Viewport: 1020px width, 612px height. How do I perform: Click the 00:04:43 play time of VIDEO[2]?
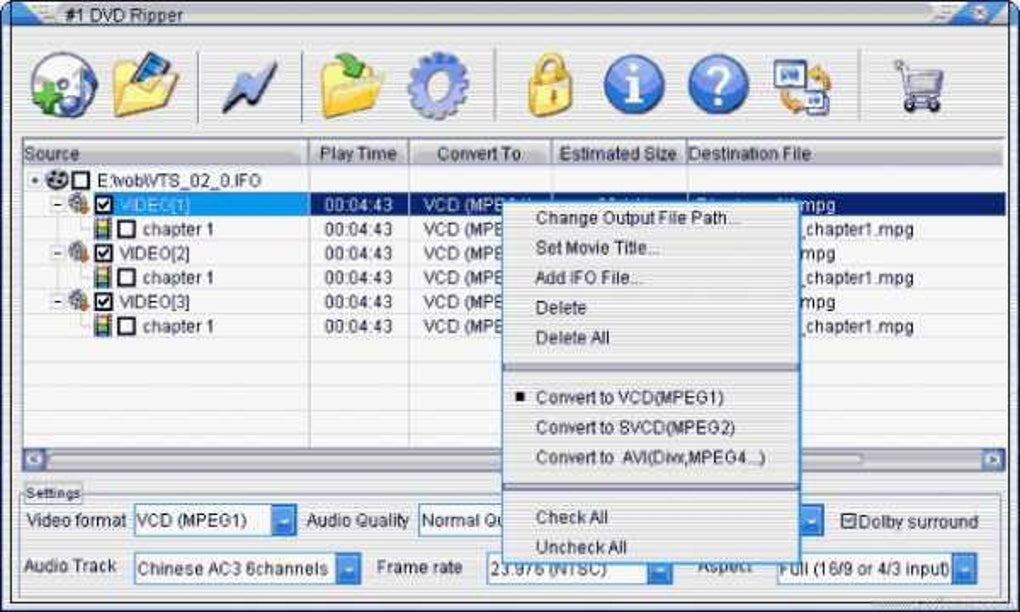[358, 253]
